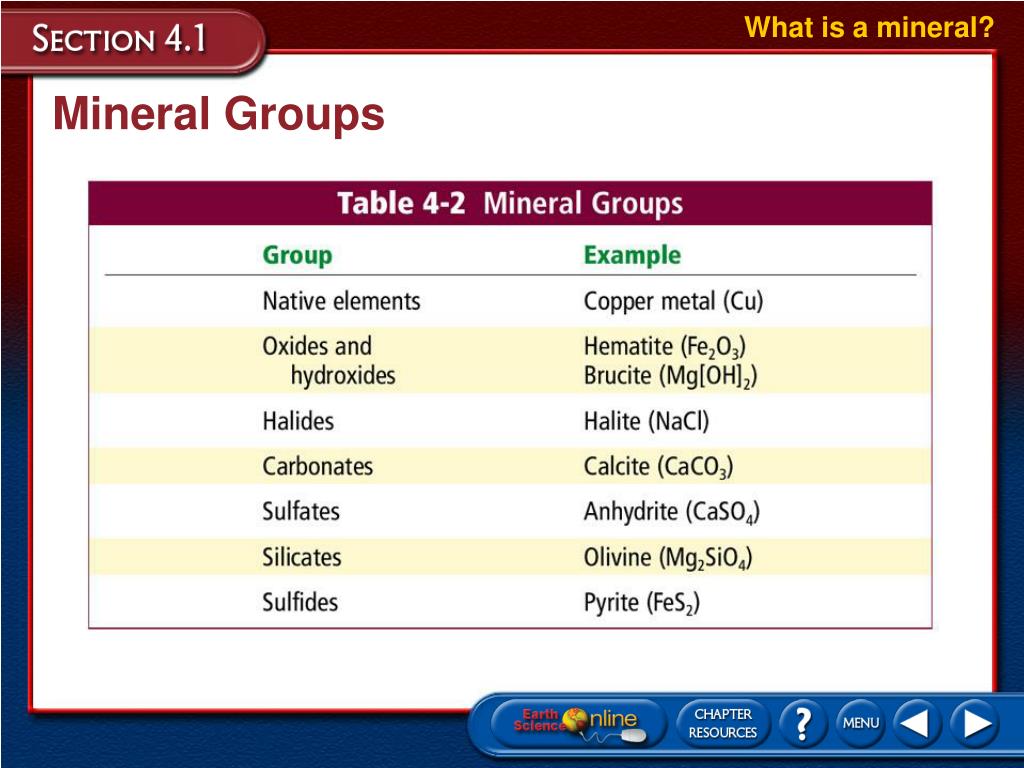1024x768 pixels.
Task: Click the 'Mineral Groups' slide title
Action: [x=219, y=114]
